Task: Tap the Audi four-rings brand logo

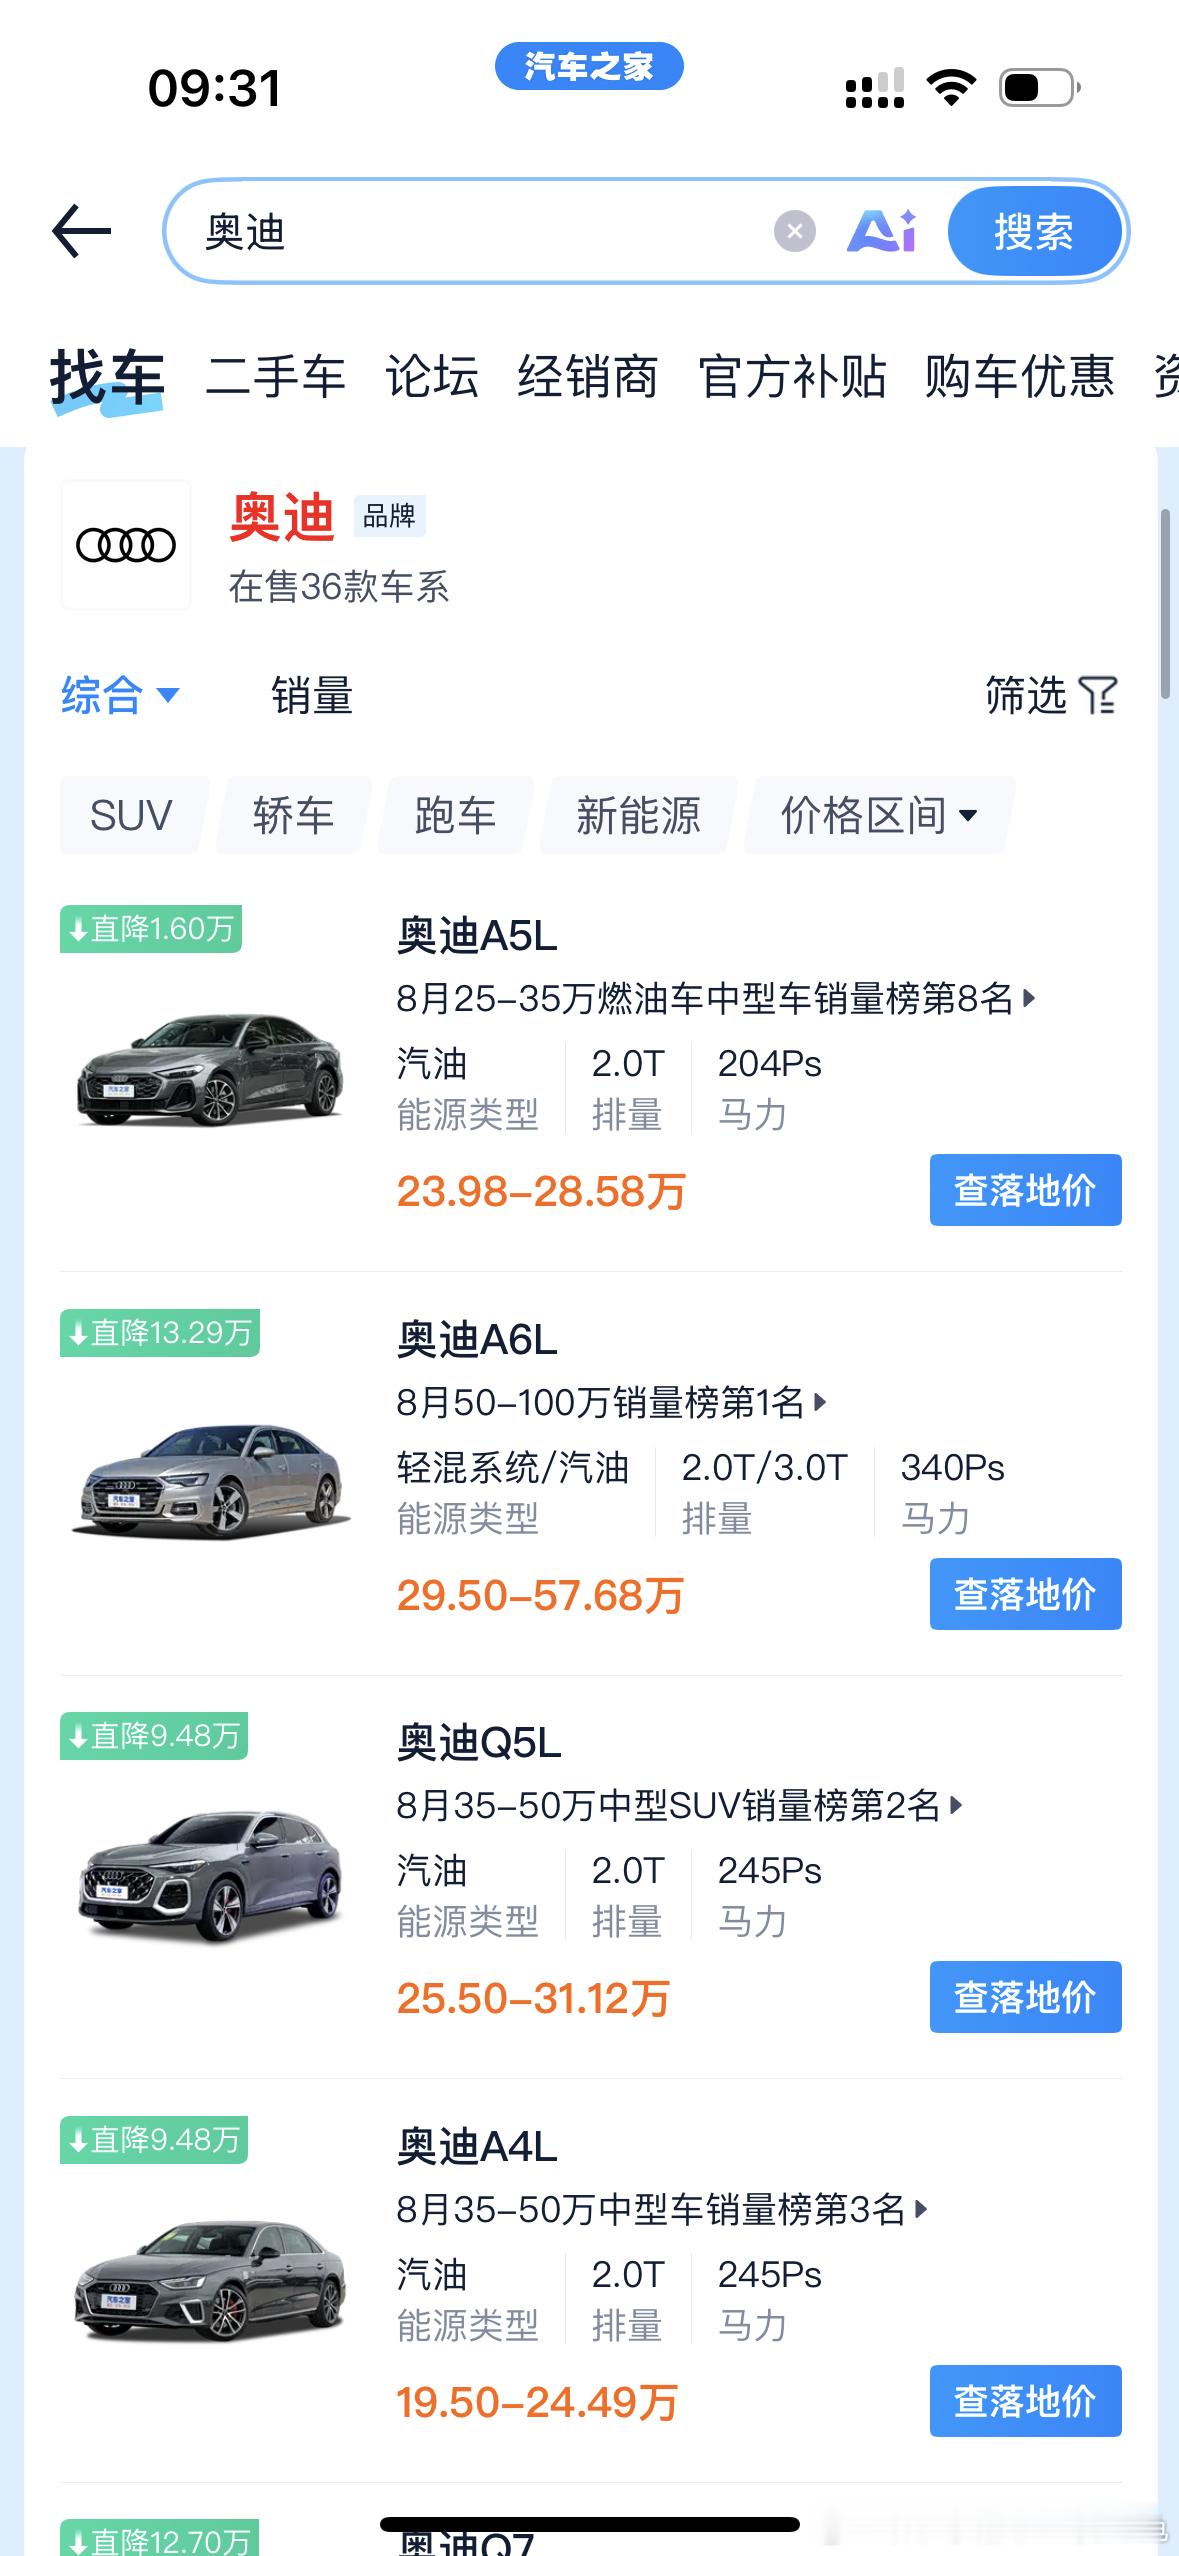Action: click(x=126, y=545)
